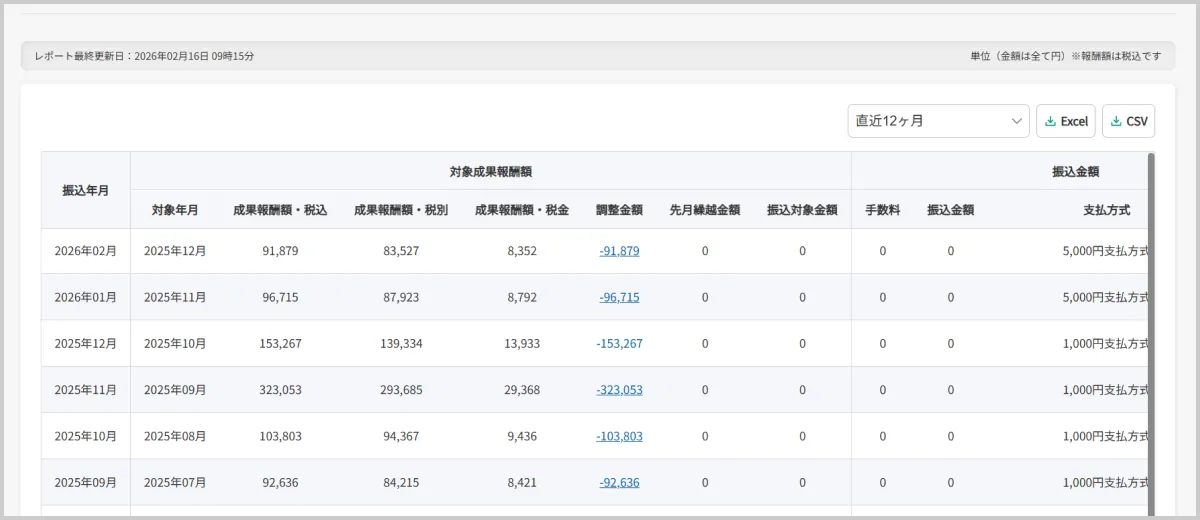1200x520 pixels.
Task: Select the 2025年12月 transfer month cell
Action: [86, 343]
